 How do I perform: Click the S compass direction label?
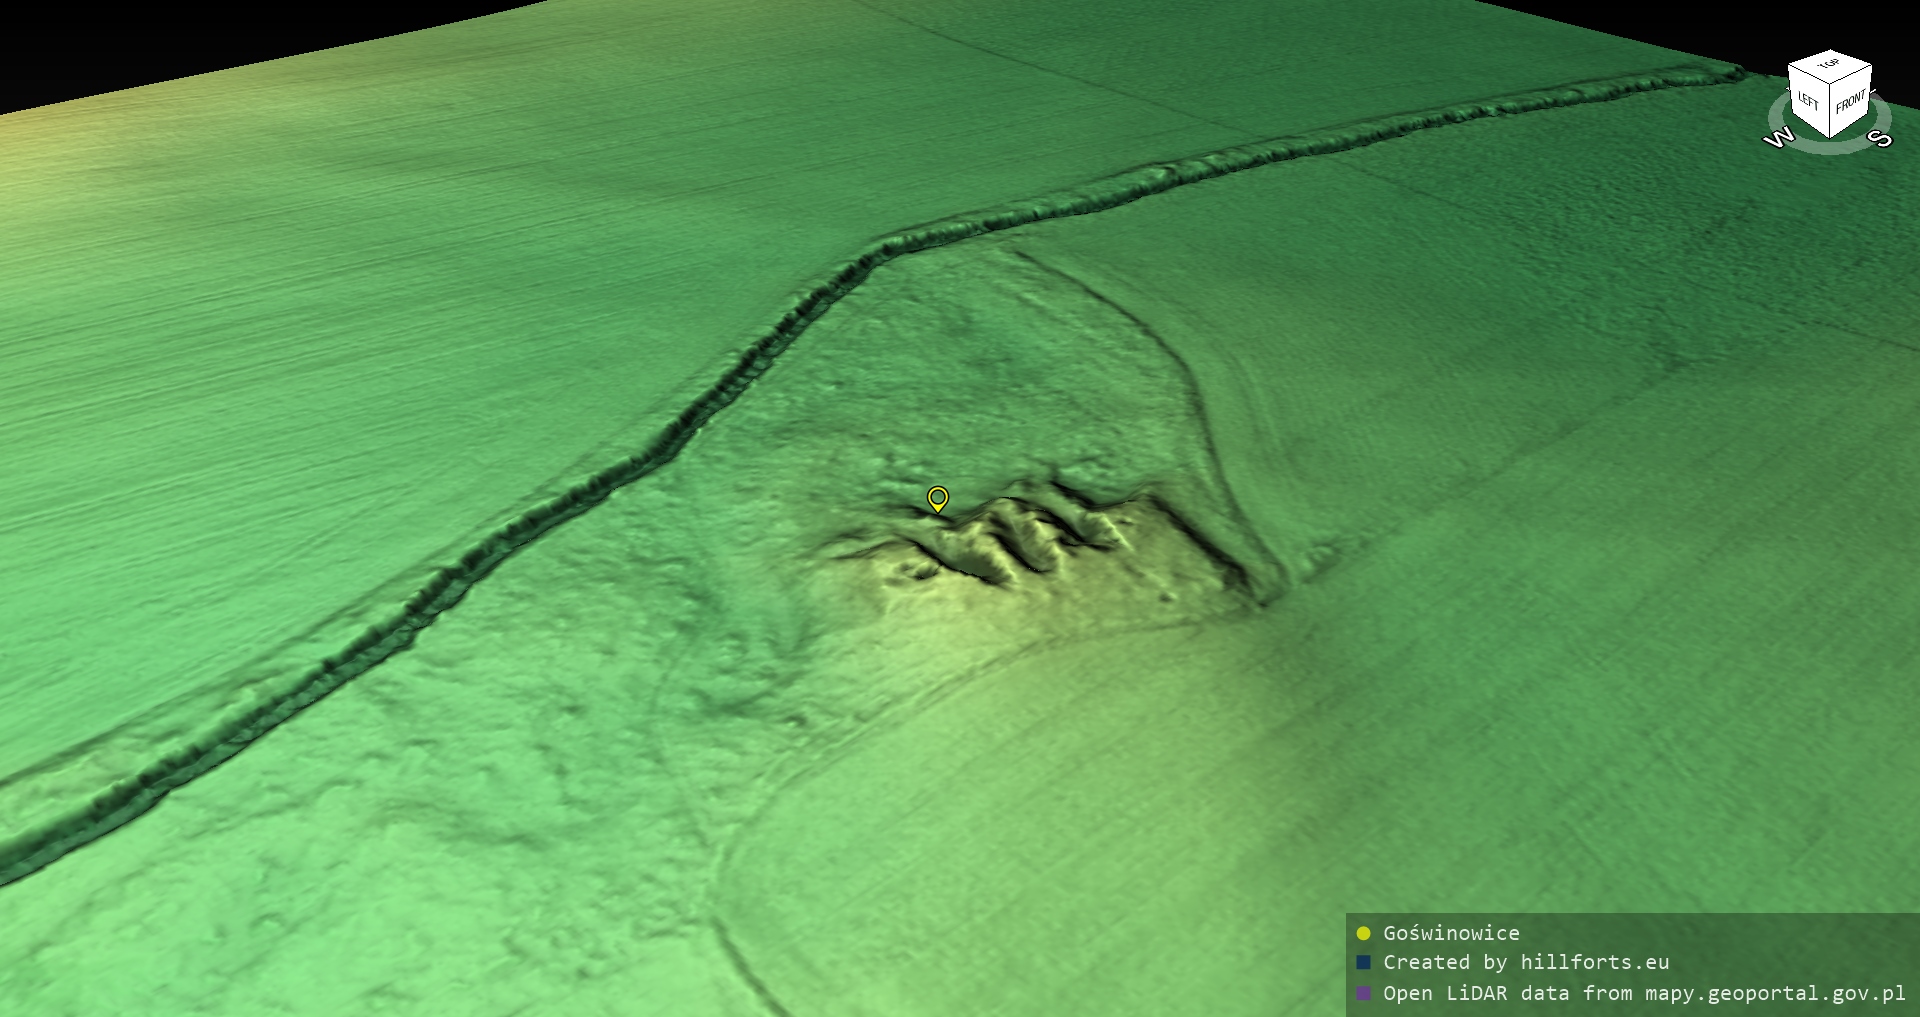pyautogui.click(x=1881, y=138)
